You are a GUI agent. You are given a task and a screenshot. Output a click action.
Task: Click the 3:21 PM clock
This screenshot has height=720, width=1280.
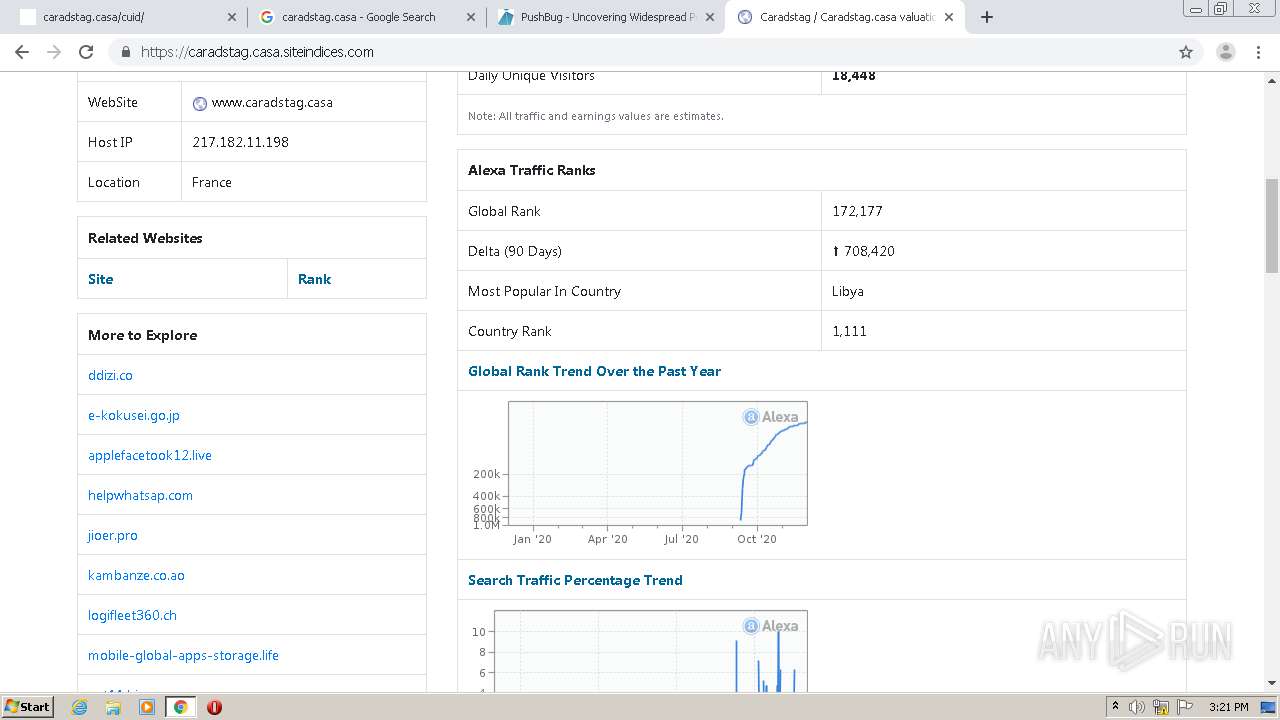point(1228,707)
